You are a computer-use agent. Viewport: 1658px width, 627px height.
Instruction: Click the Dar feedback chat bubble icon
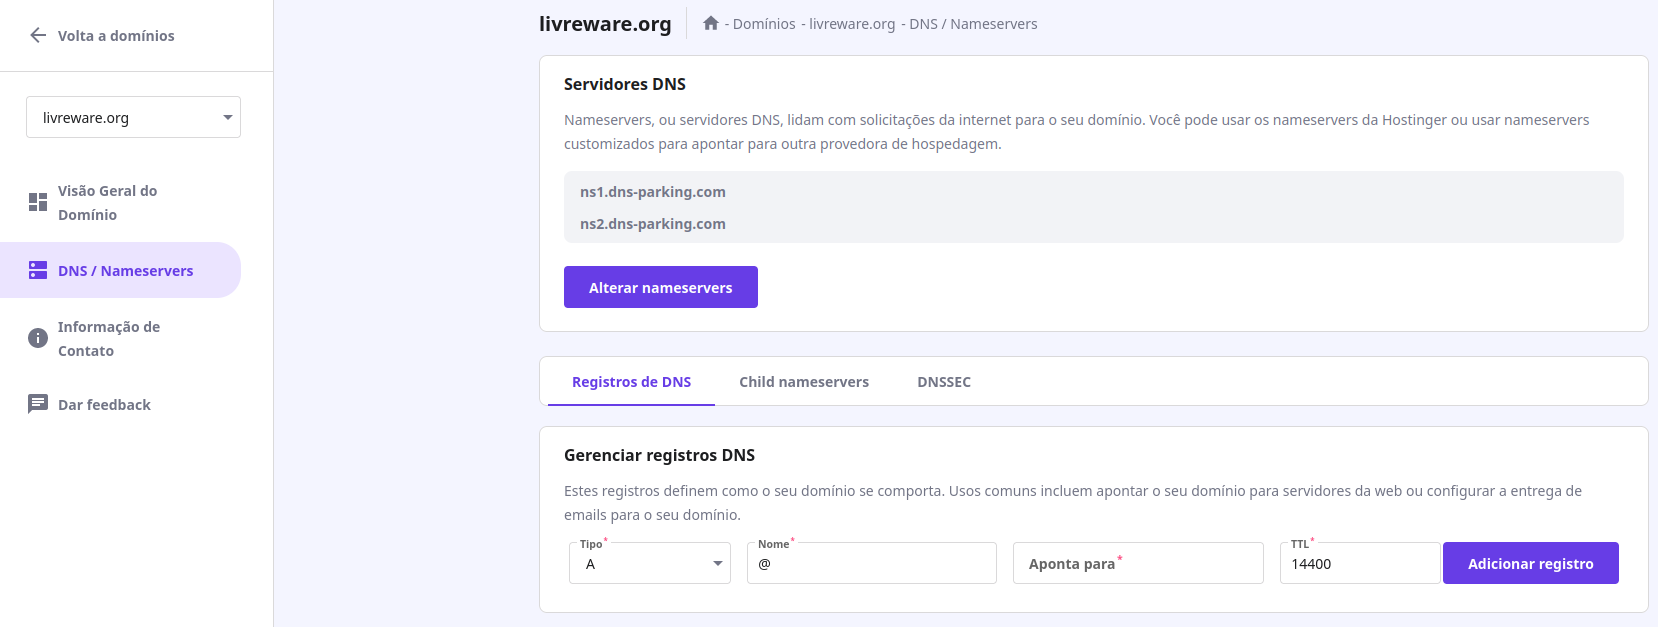pyautogui.click(x=38, y=404)
